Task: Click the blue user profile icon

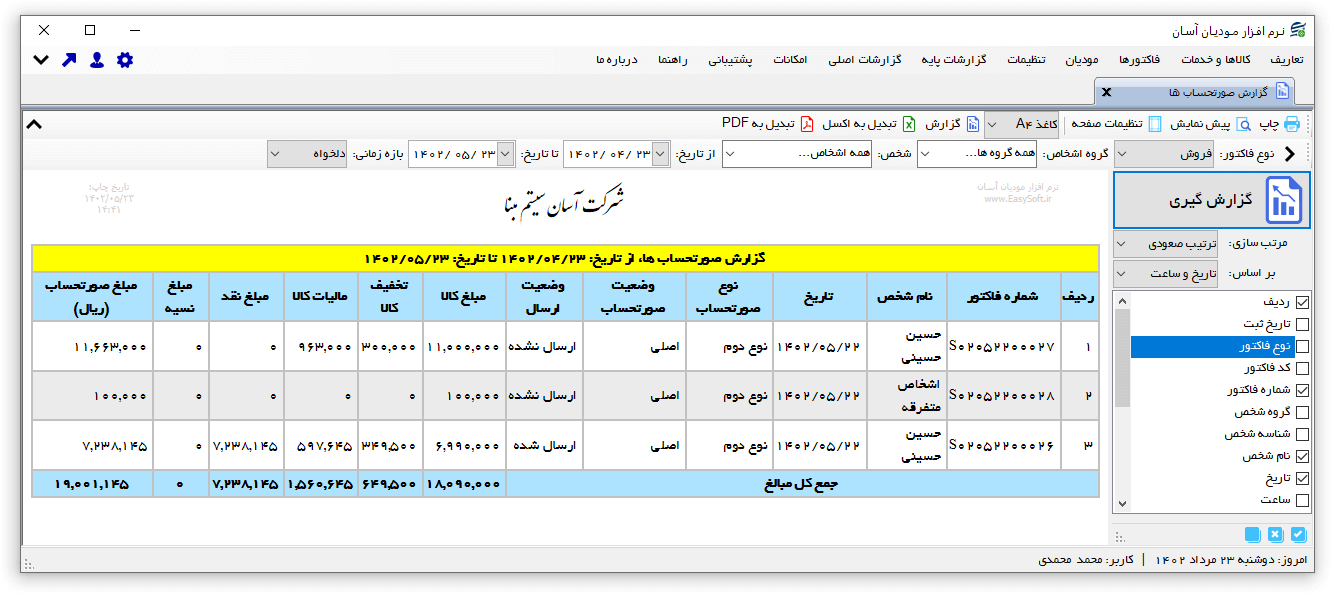Action: click(x=97, y=60)
